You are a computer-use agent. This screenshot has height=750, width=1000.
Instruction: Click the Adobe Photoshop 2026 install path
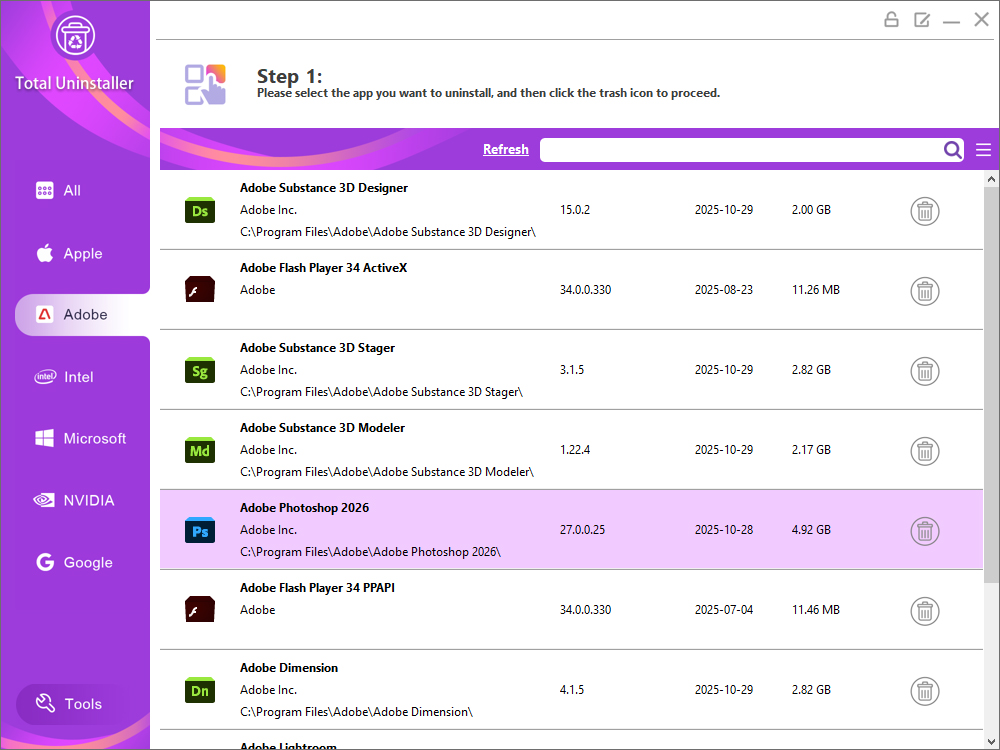coord(371,552)
